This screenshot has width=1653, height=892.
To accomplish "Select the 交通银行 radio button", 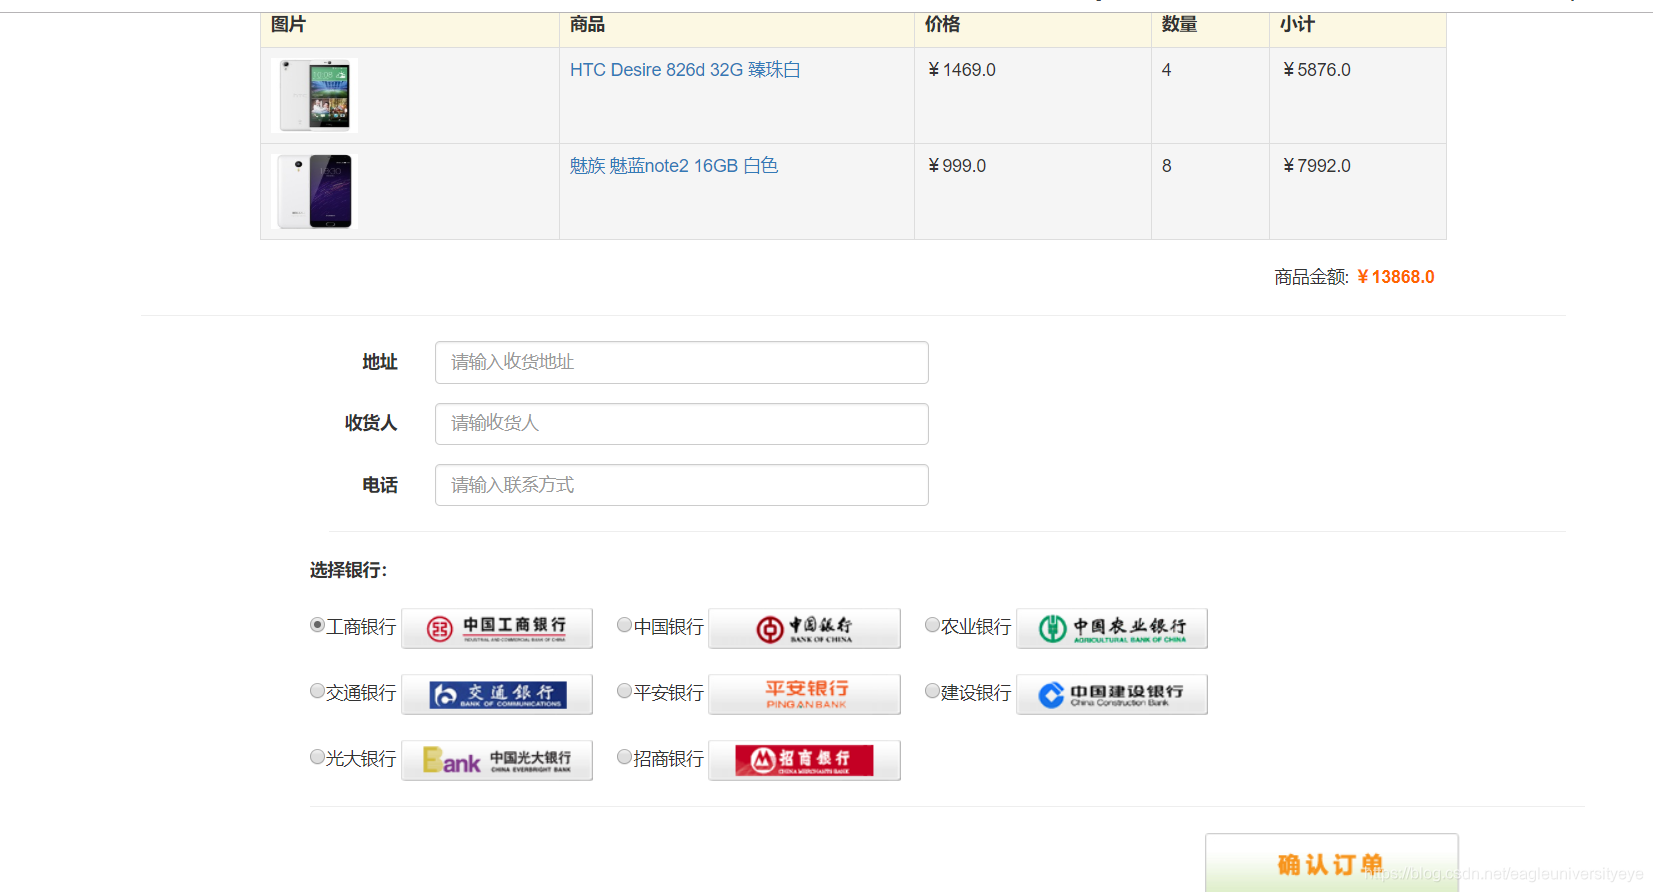I will coord(317,691).
